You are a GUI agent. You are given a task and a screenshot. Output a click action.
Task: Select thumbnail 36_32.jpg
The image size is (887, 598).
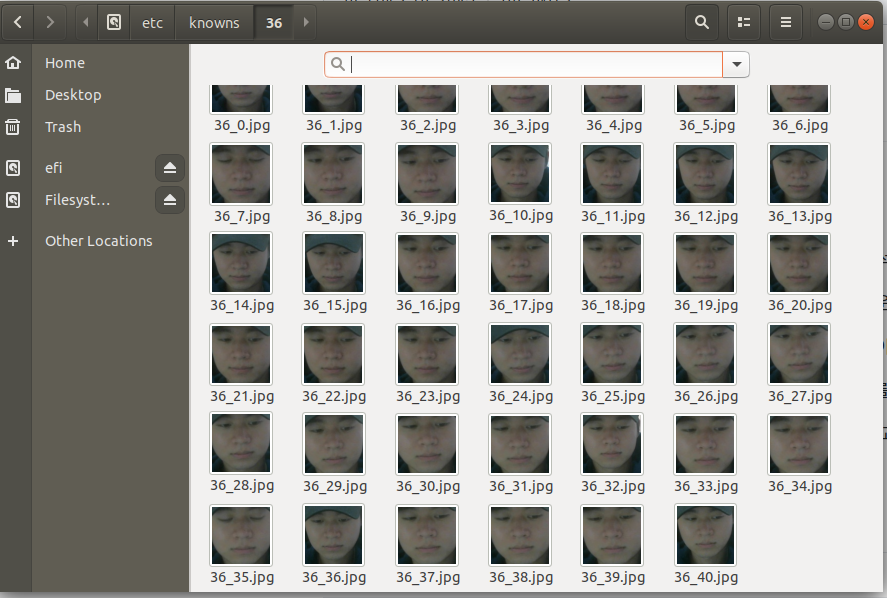coord(612,444)
